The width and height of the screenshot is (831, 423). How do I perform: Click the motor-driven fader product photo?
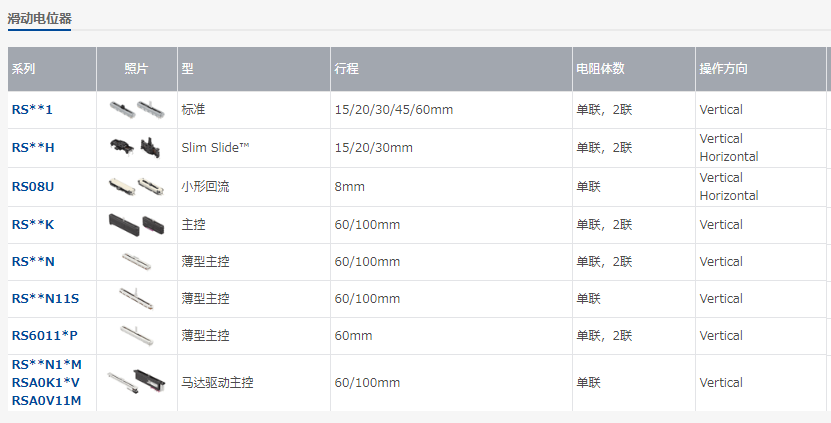tap(136, 381)
